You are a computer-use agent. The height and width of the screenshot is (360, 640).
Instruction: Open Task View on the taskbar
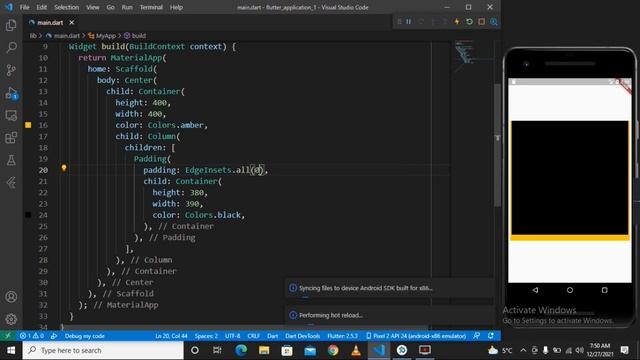[x=217, y=350]
